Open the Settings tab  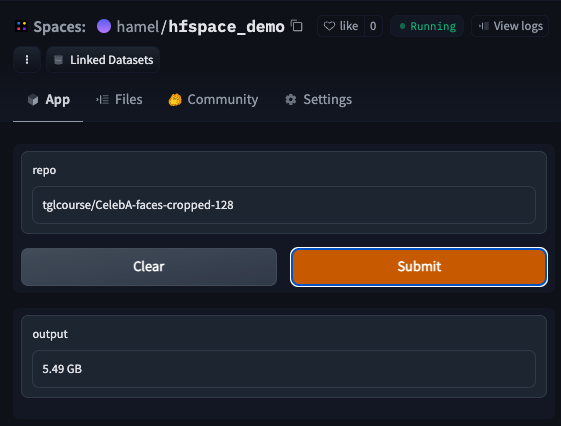click(x=318, y=99)
